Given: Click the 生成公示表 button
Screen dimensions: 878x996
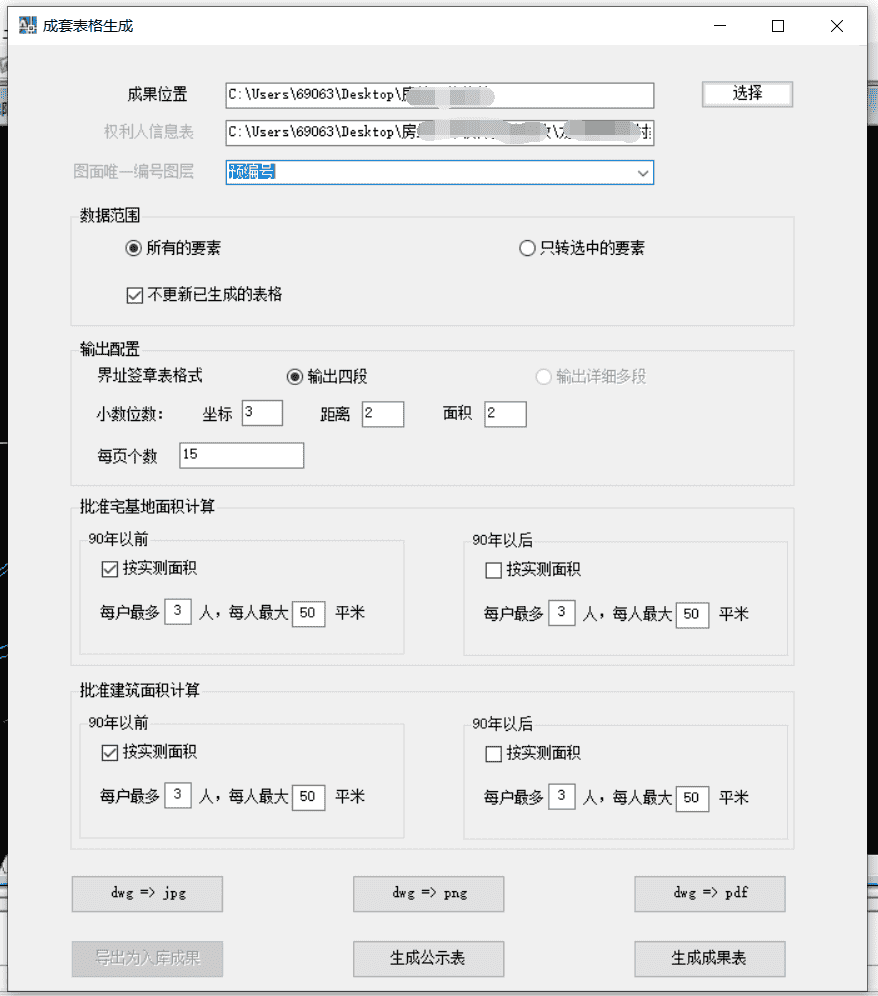Looking at the screenshot, I should point(428,958).
